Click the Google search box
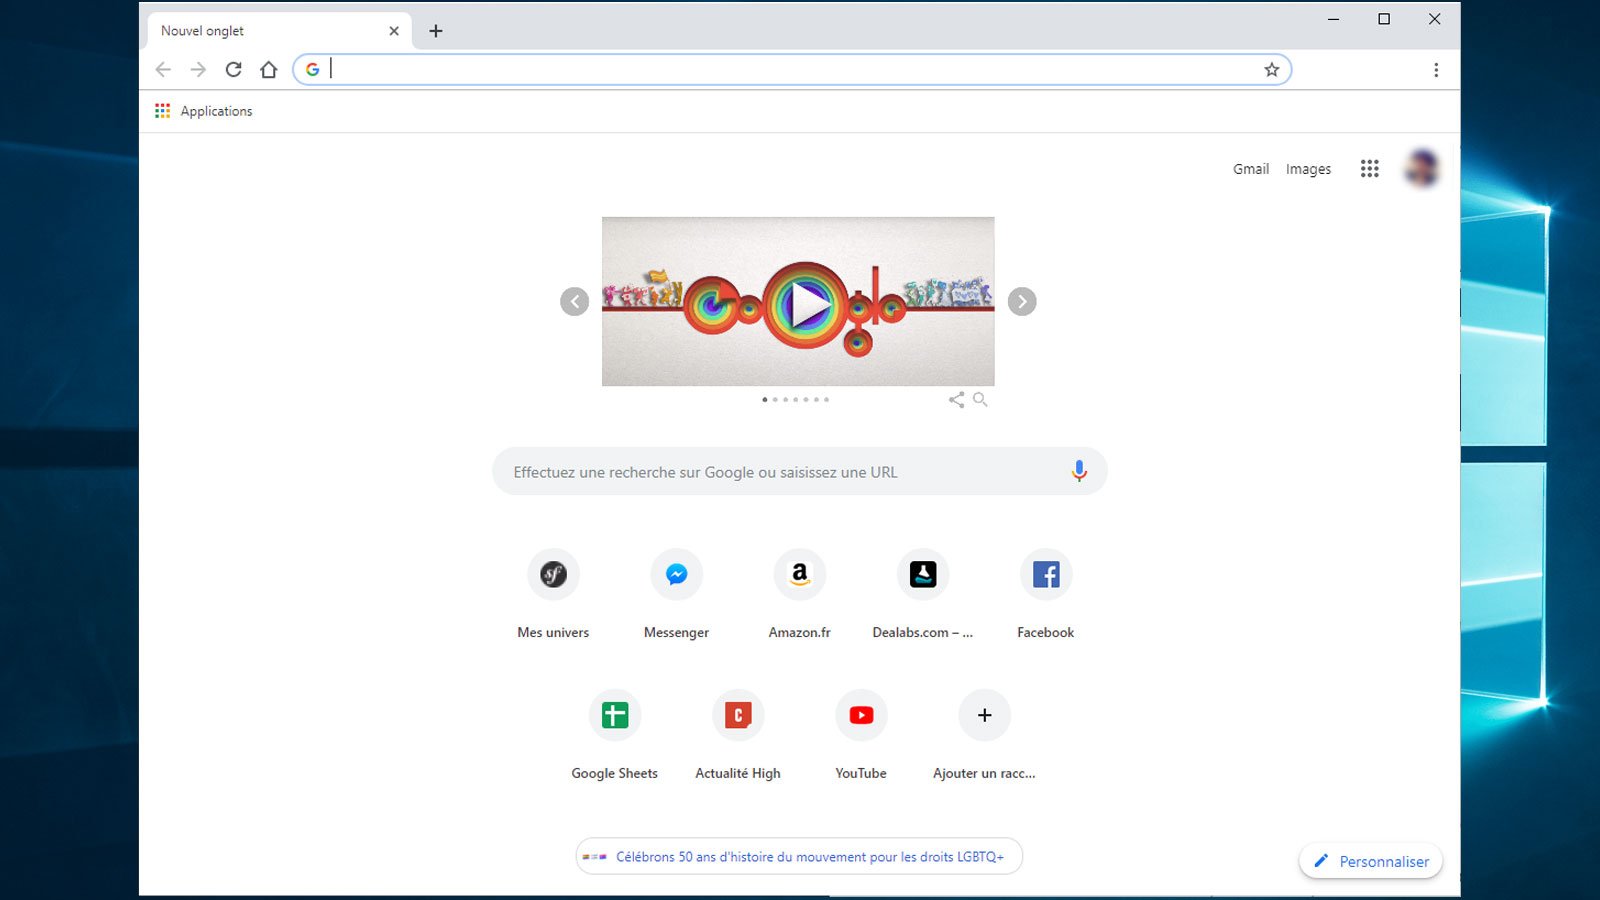 (x=799, y=471)
